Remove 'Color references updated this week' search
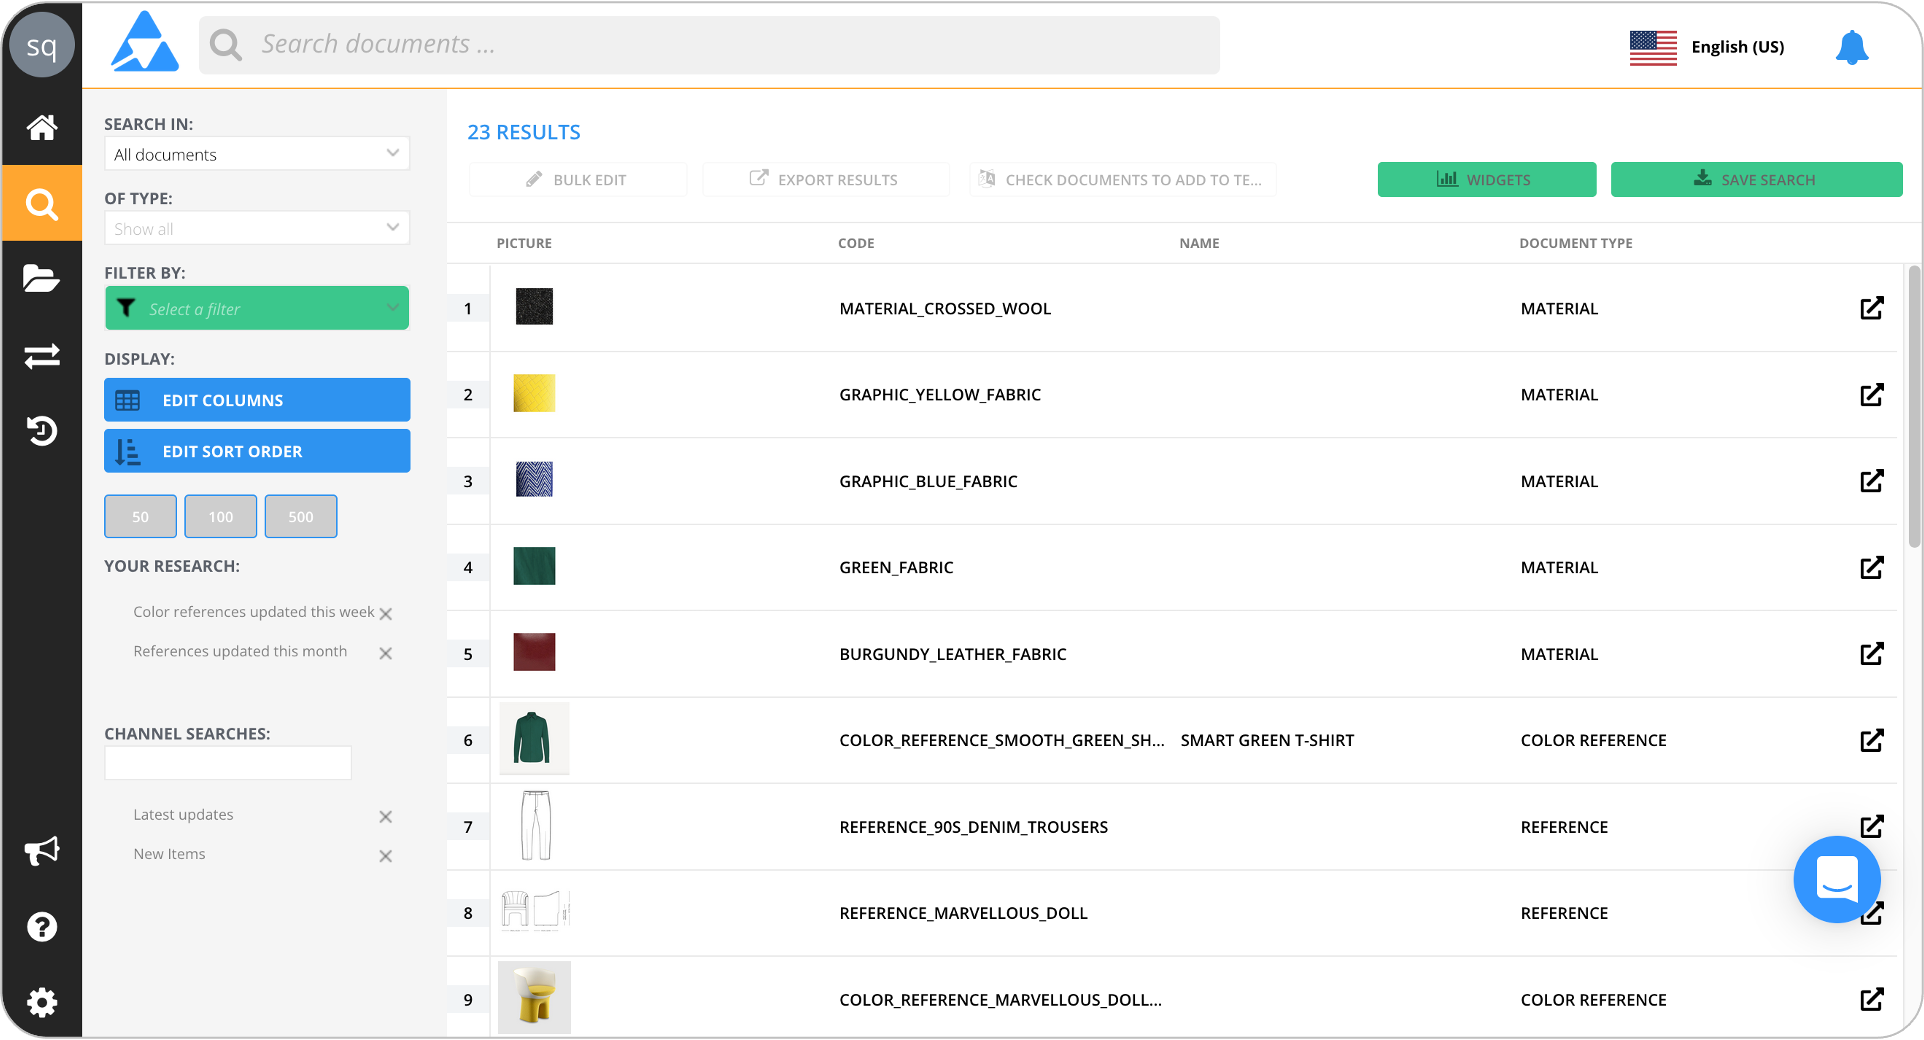Screen dimensions: 1924x1040 point(386,614)
